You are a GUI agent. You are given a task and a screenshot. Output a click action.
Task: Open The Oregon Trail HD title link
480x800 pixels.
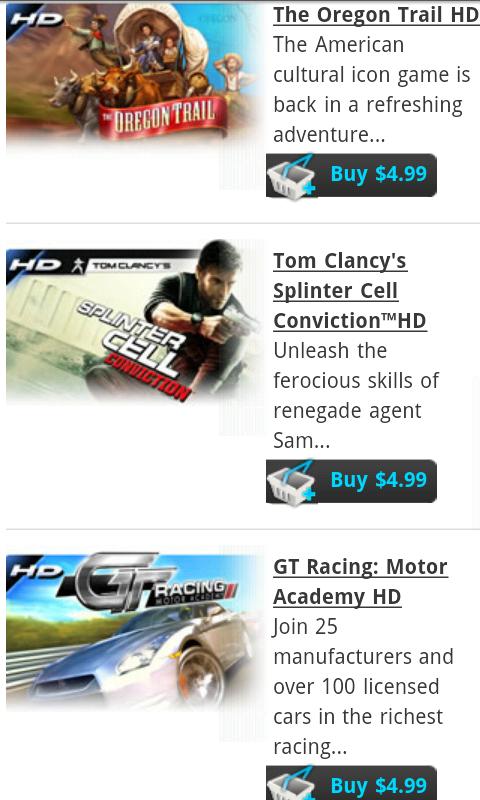(x=376, y=15)
